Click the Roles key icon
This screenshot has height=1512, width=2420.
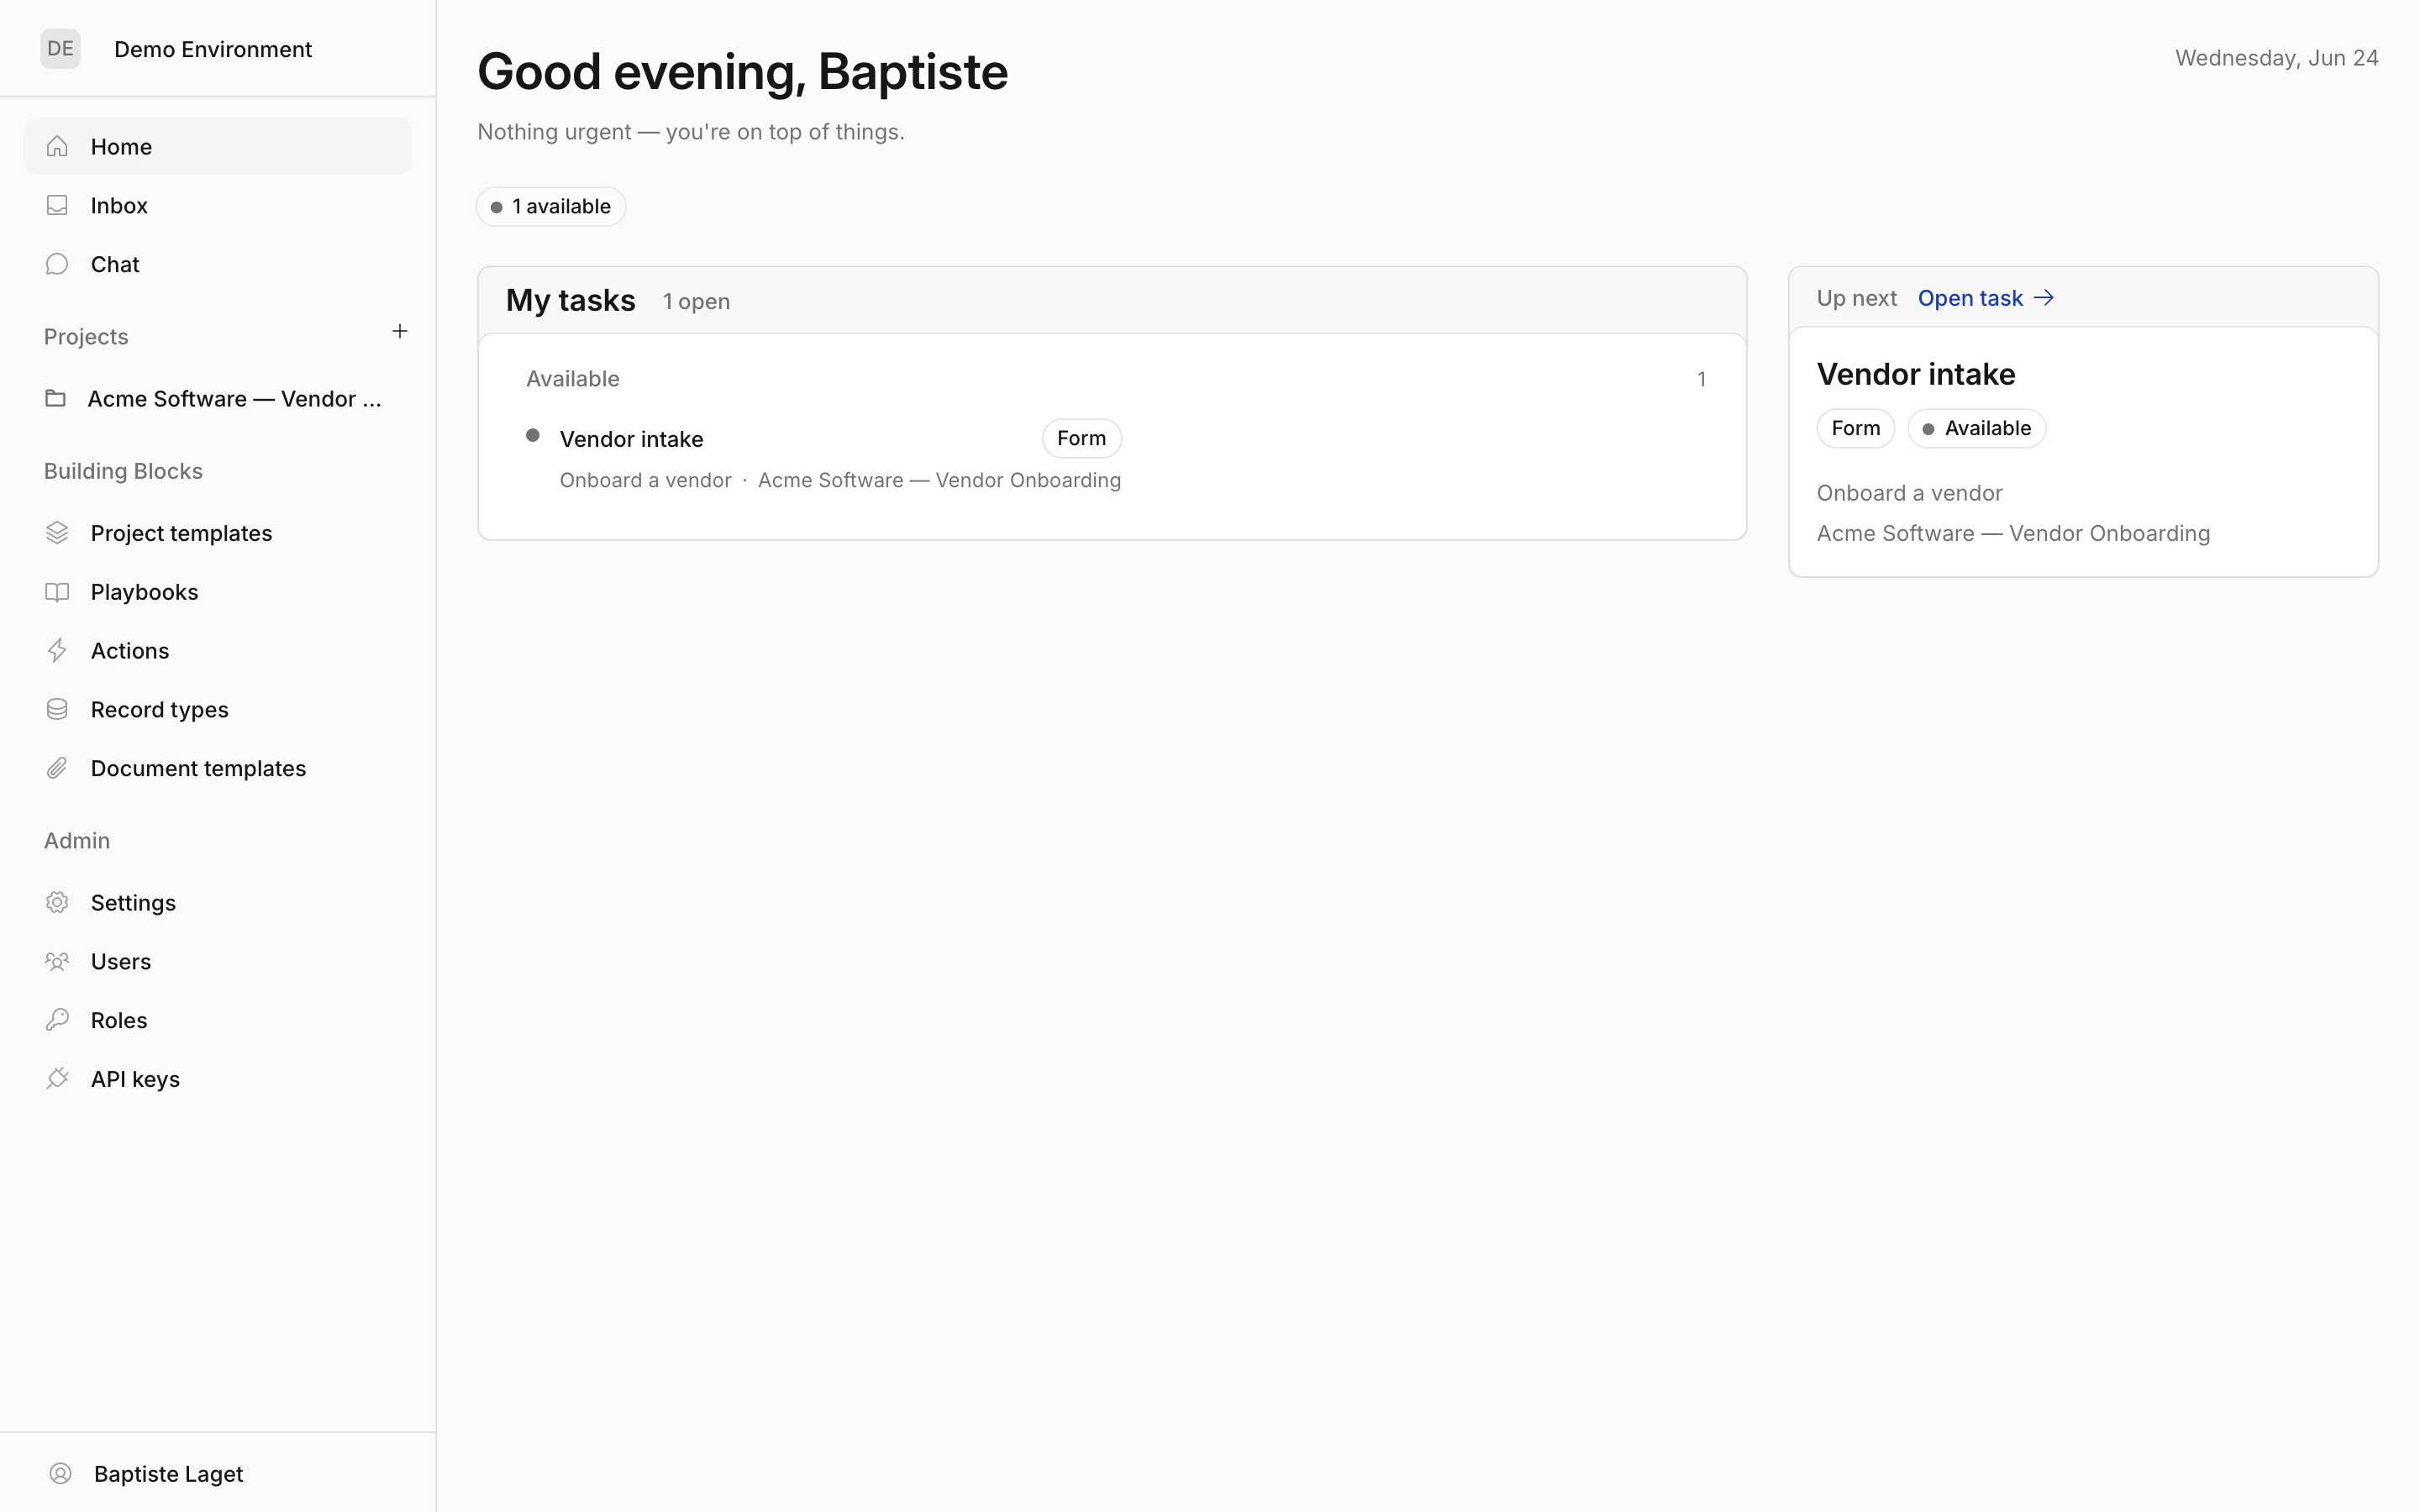57,1020
